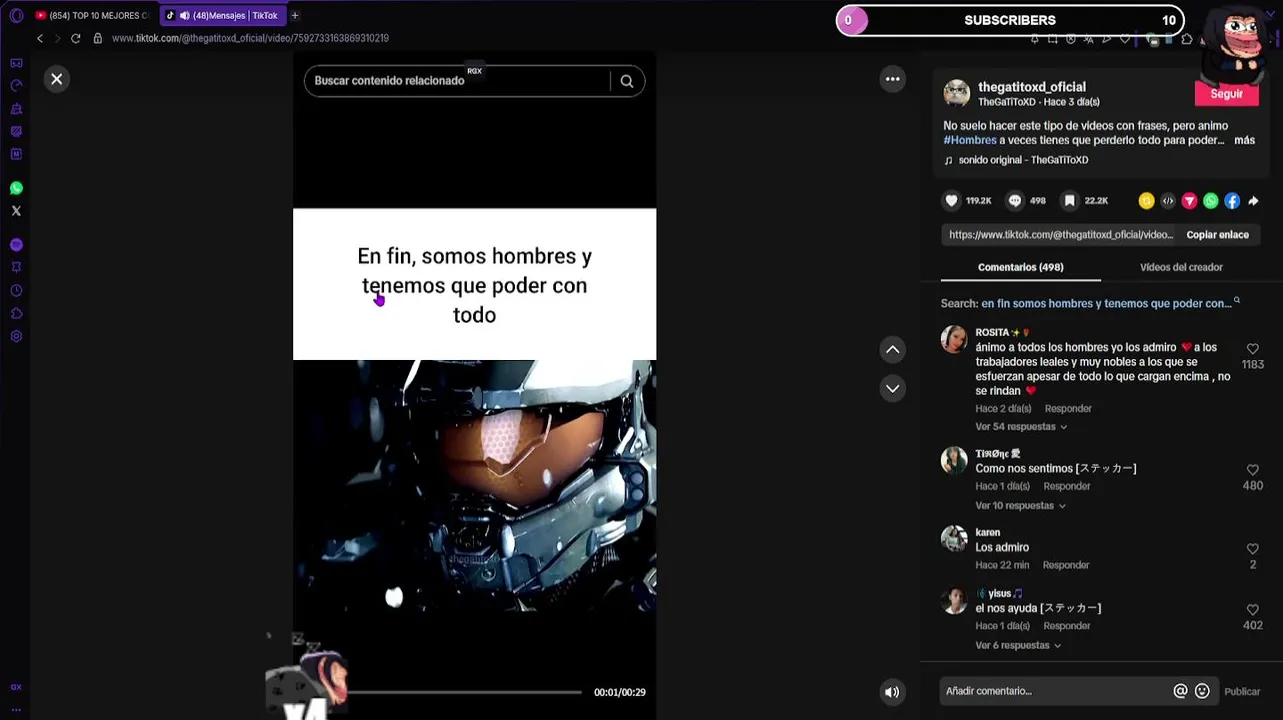Expand the description with 'más'
Image resolution: width=1283 pixels, height=720 pixels.
tap(1244, 140)
